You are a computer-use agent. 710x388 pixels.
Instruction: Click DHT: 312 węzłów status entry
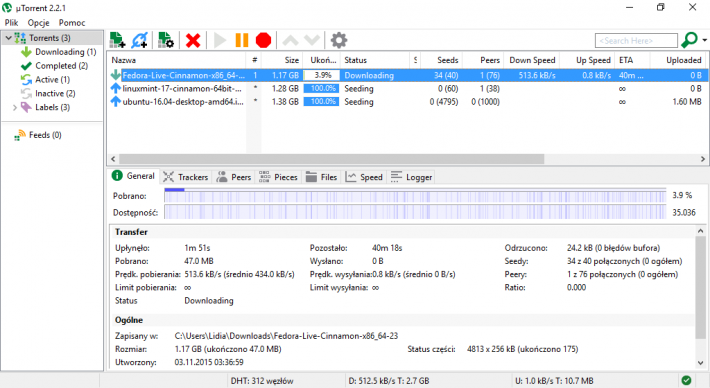pos(262,381)
